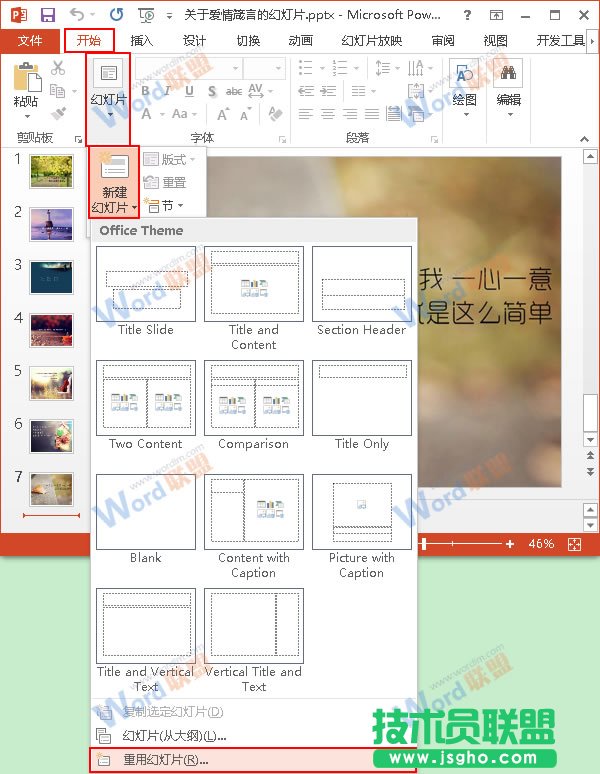Viewport: 600px width, 774px height.
Task: Switch to the 幻灯片放映 Slide Show tab
Action: (x=372, y=40)
